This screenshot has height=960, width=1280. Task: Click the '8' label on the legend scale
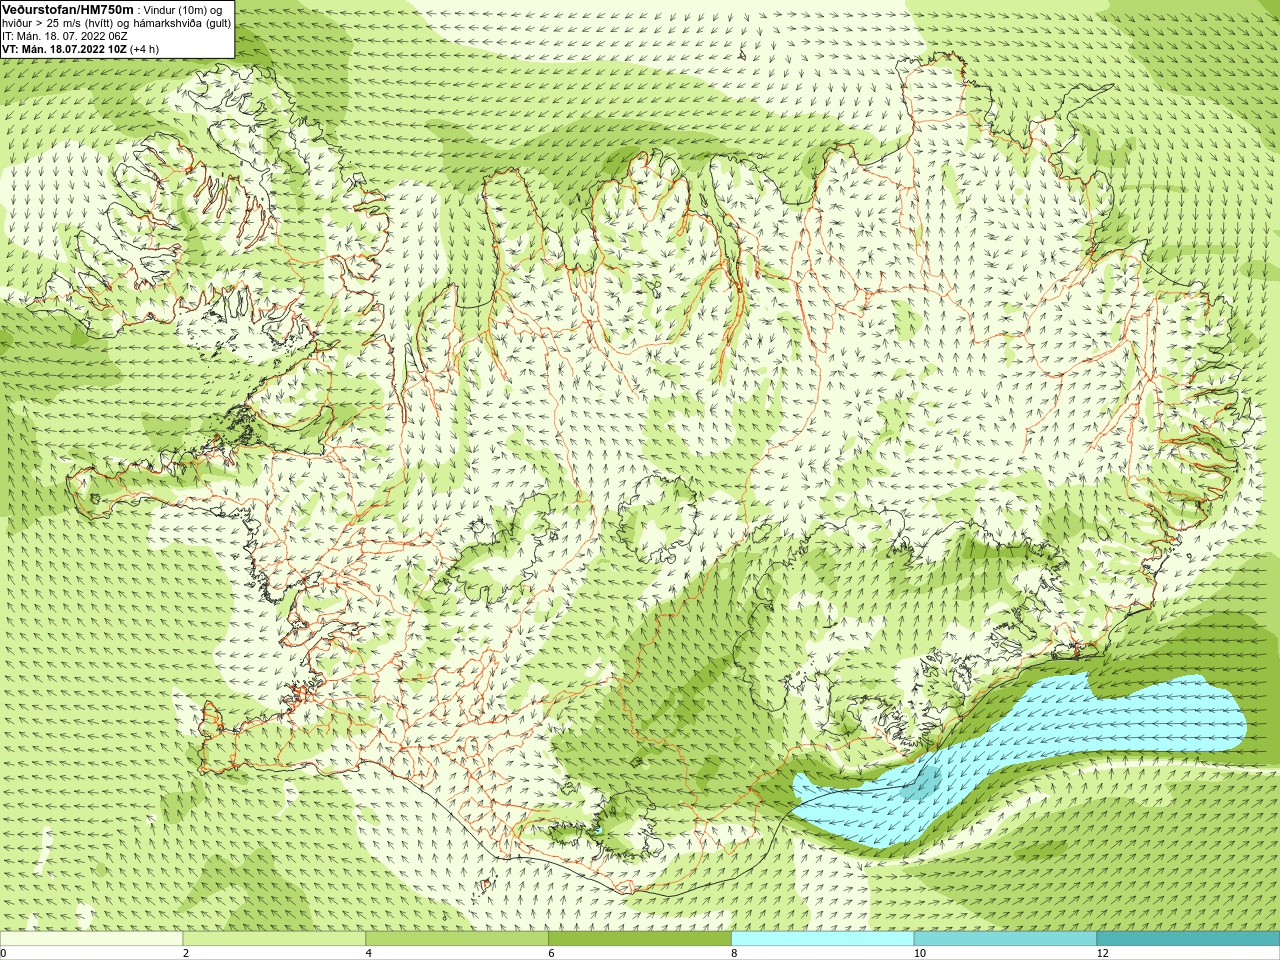(x=735, y=953)
